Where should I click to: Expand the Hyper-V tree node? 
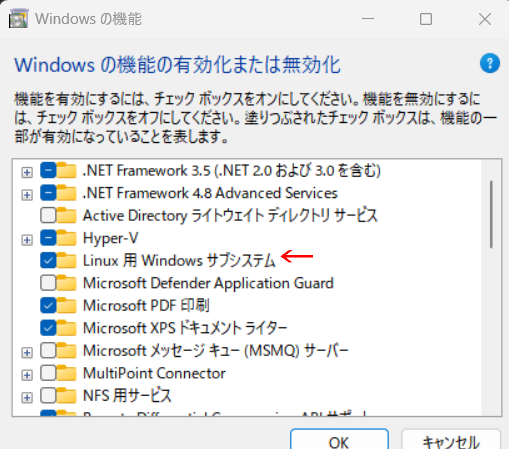(27, 240)
